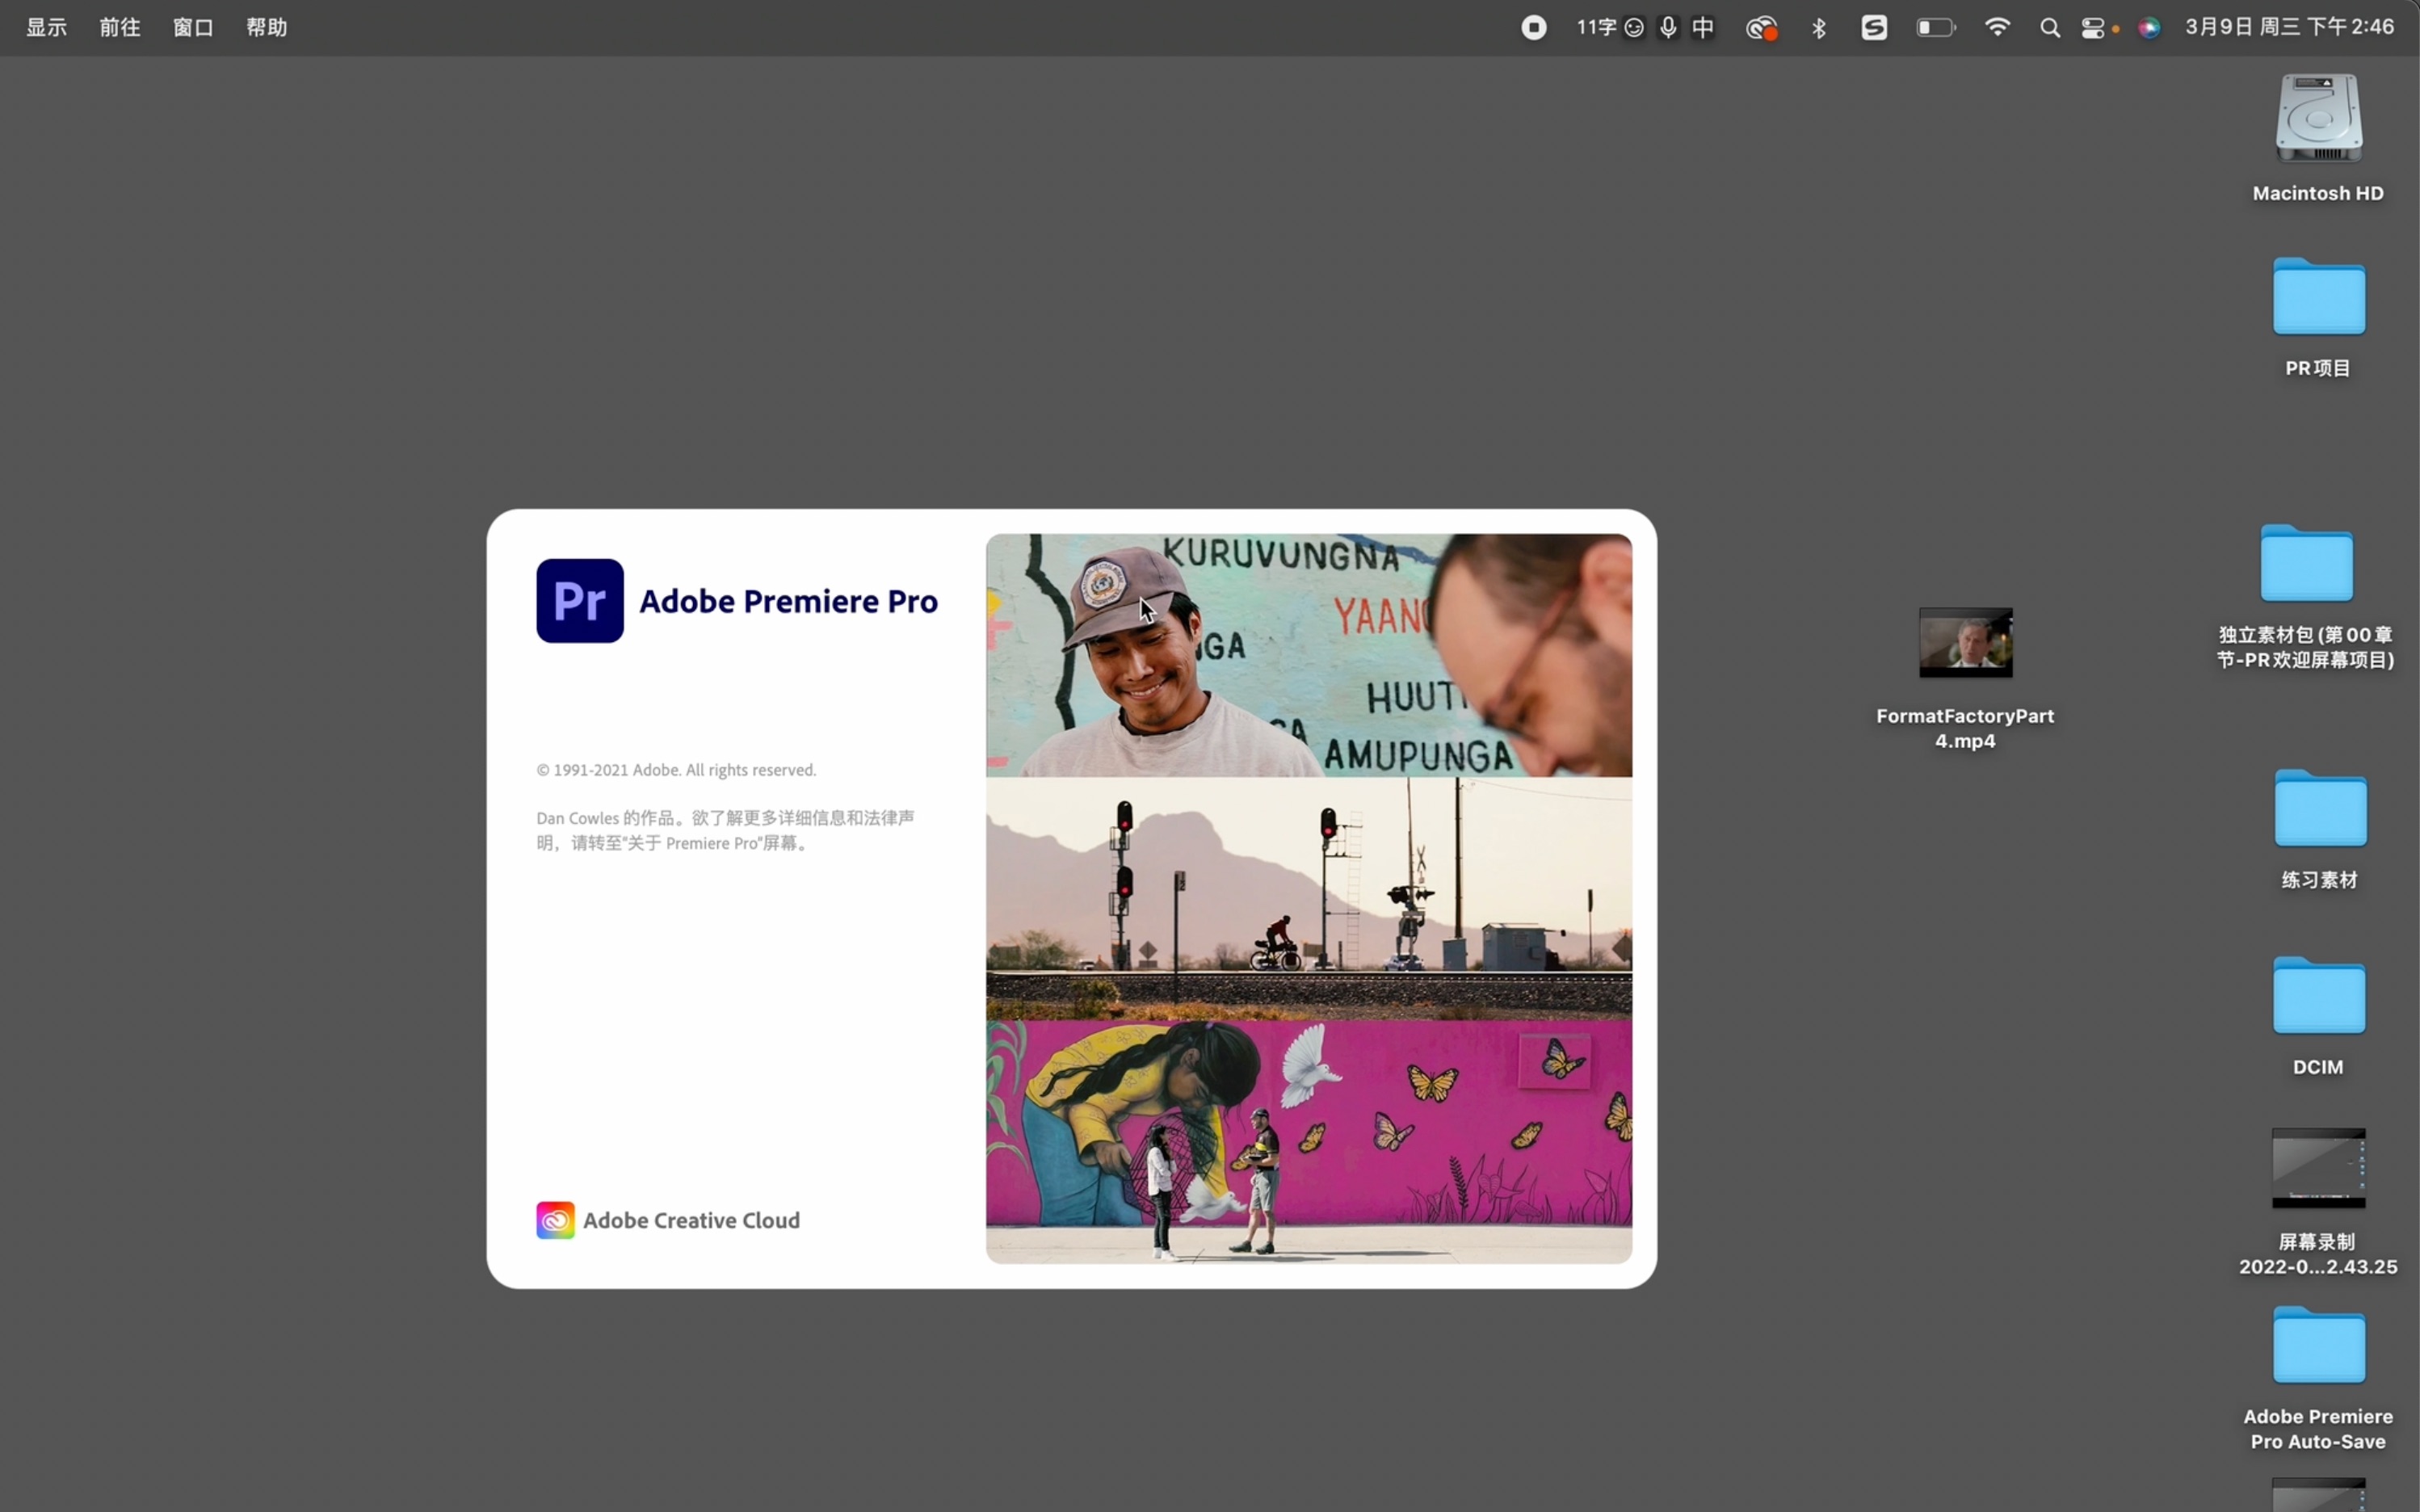Open Control Center toggles icon
The height and width of the screenshot is (1512, 2420).
pyautogui.click(x=2093, y=28)
